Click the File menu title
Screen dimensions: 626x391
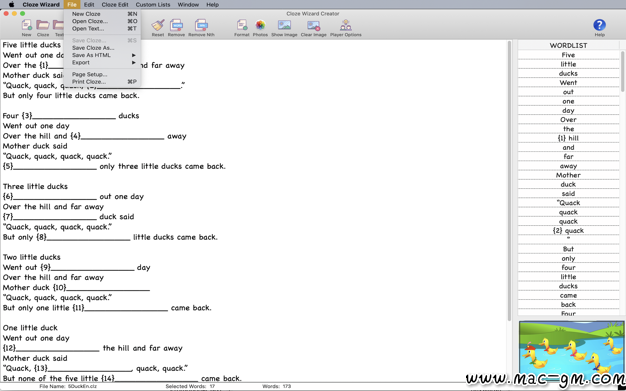point(72,4)
